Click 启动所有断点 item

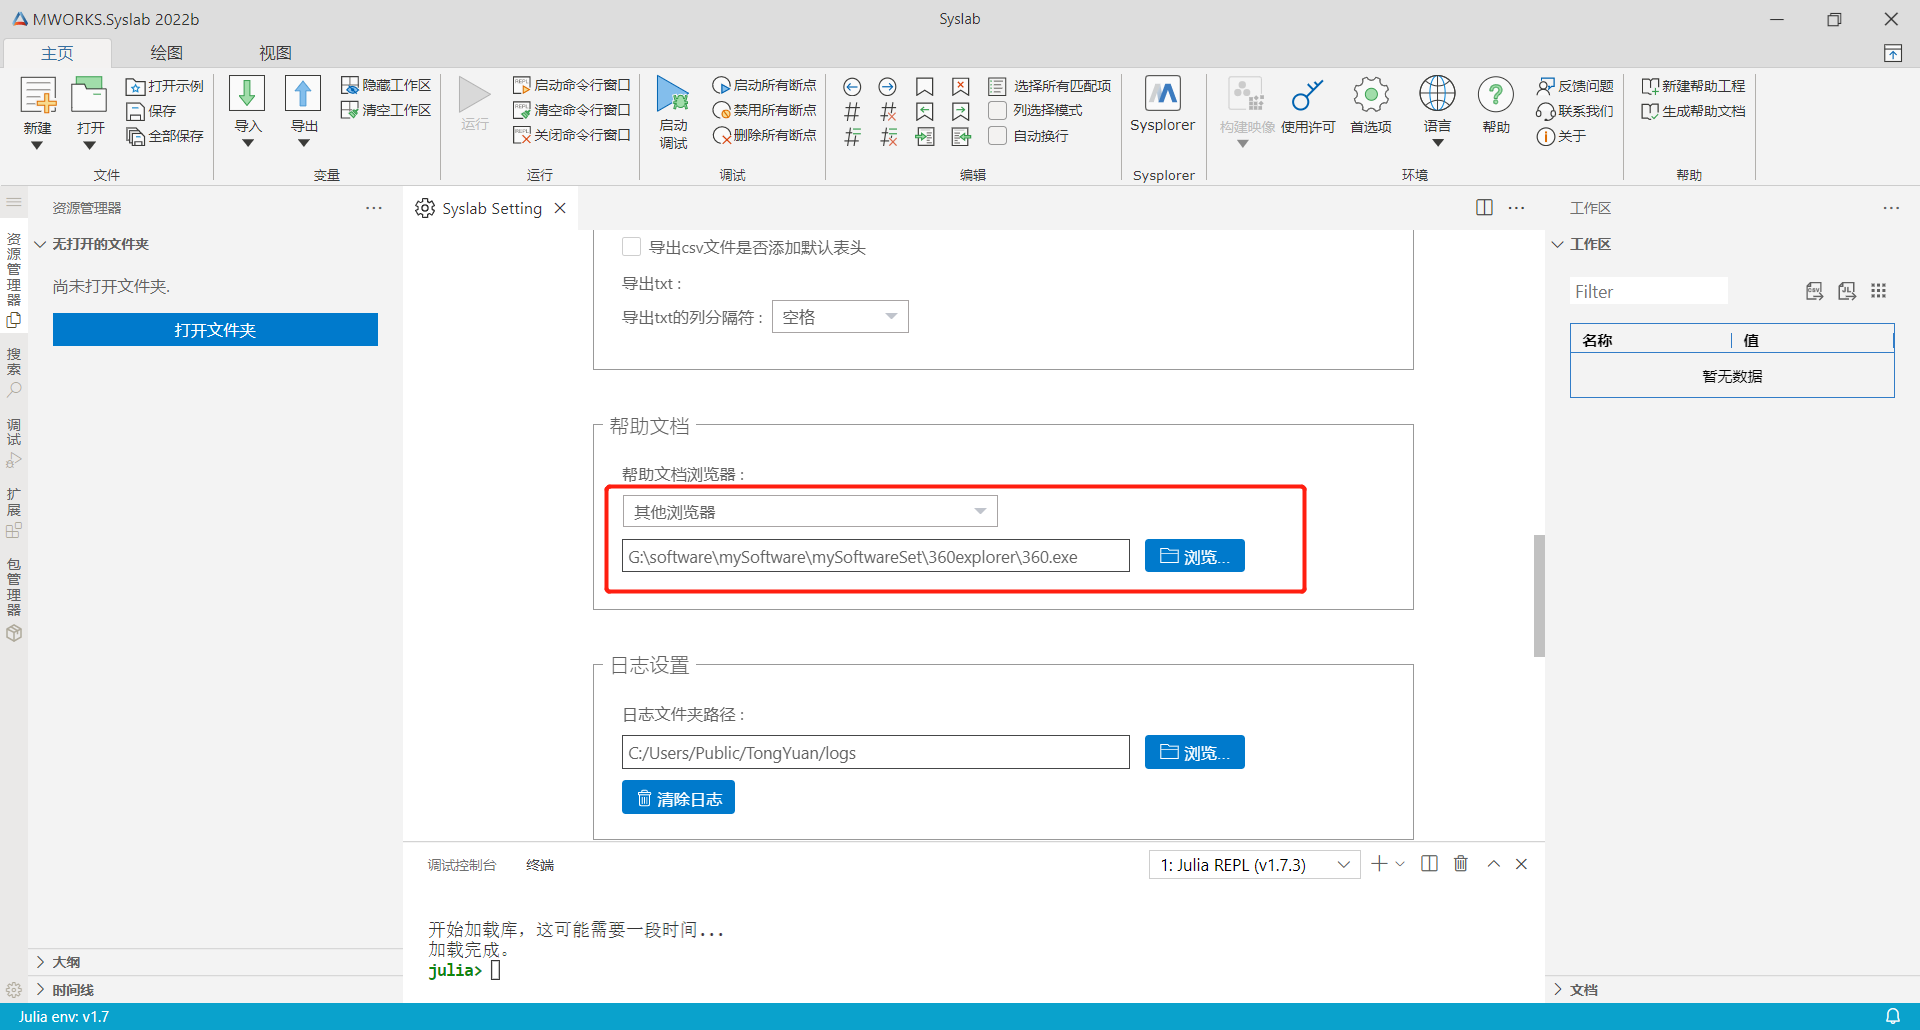[x=765, y=85]
